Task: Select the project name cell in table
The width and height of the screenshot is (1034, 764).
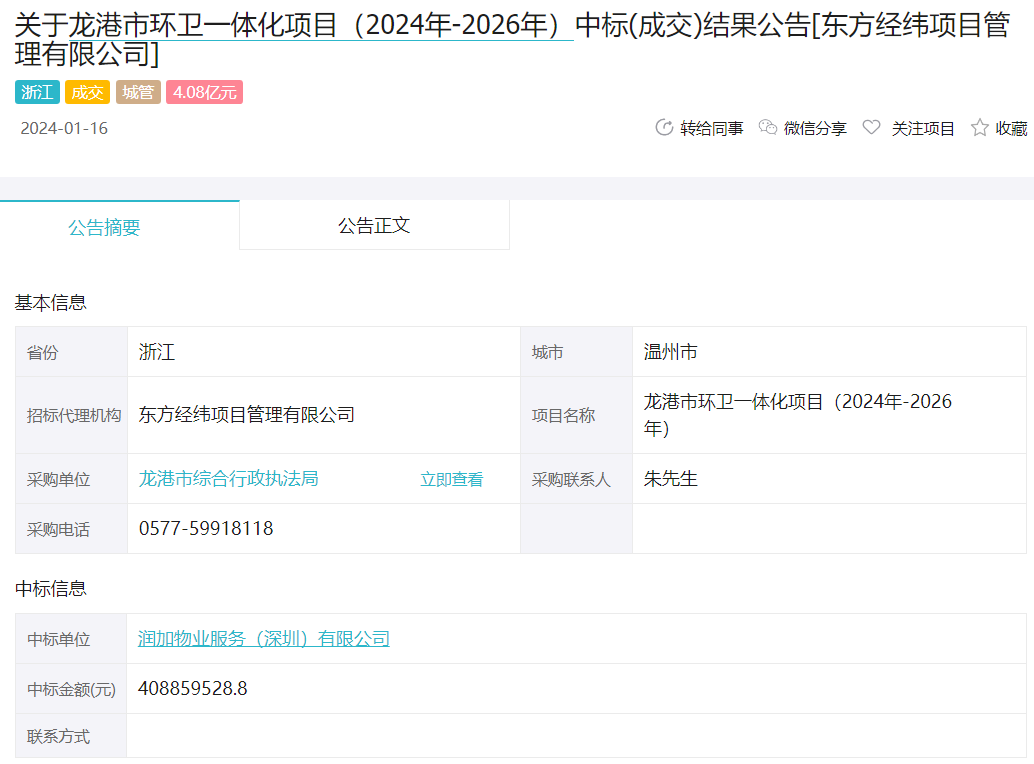Action: coord(829,415)
